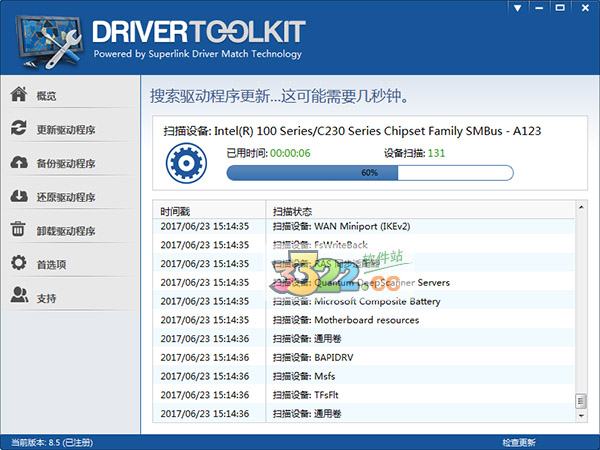Click the home icon for 概览
This screenshot has height=450, width=600.
coord(18,95)
